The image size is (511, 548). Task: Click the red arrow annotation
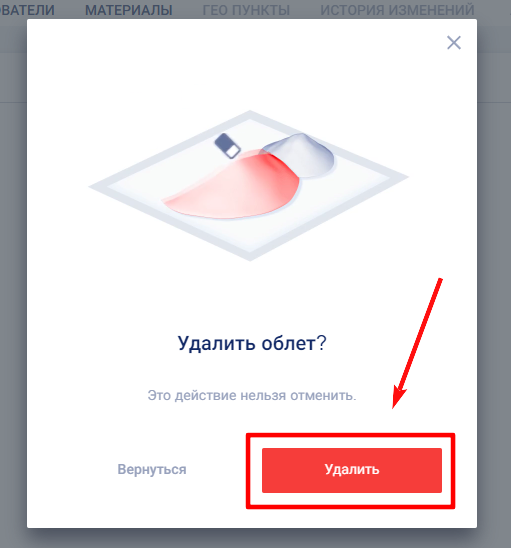pos(417,343)
